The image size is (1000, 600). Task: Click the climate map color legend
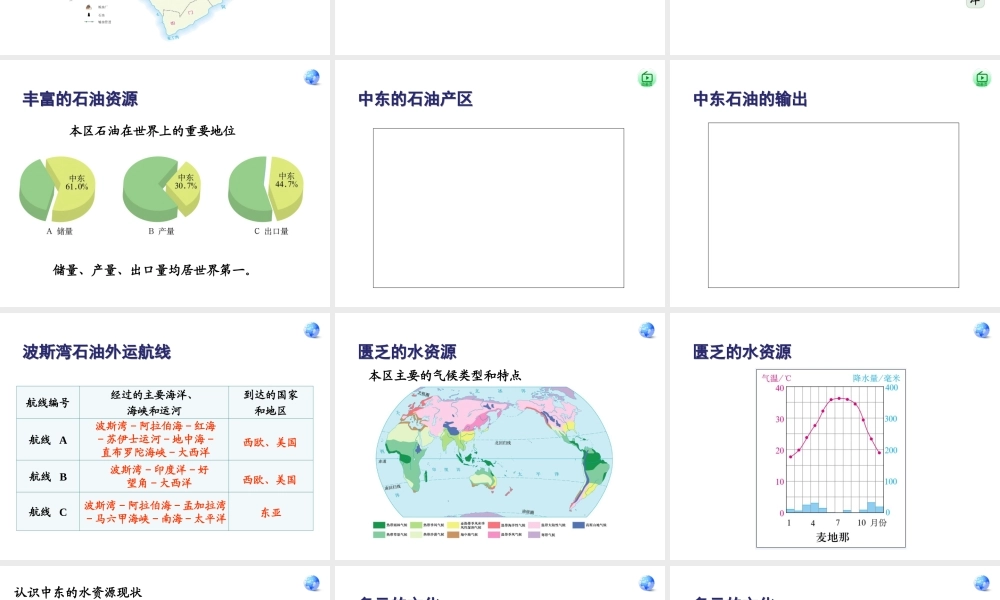[490, 529]
